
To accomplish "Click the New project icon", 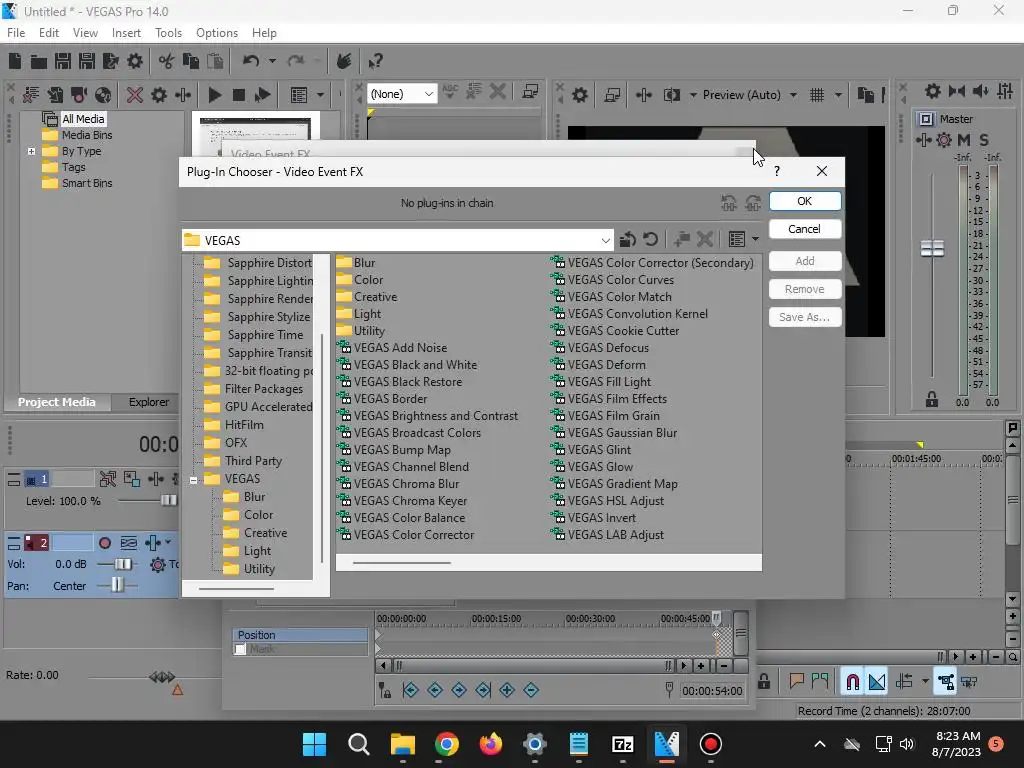I will tap(15, 61).
